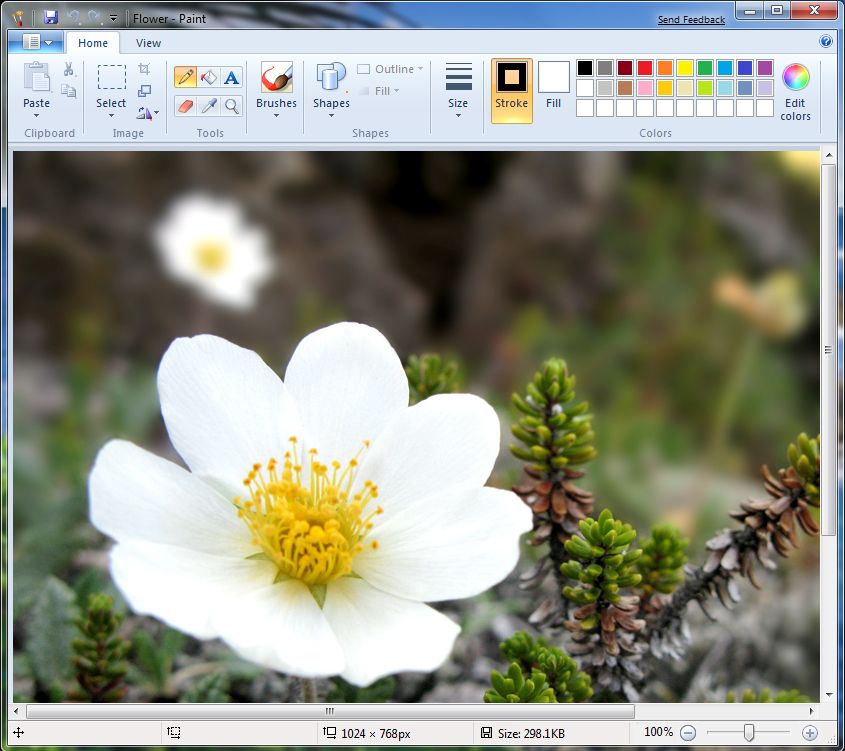Screen dimensions: 845x751
Task: Pick the red color swatch
Action: 645,68
